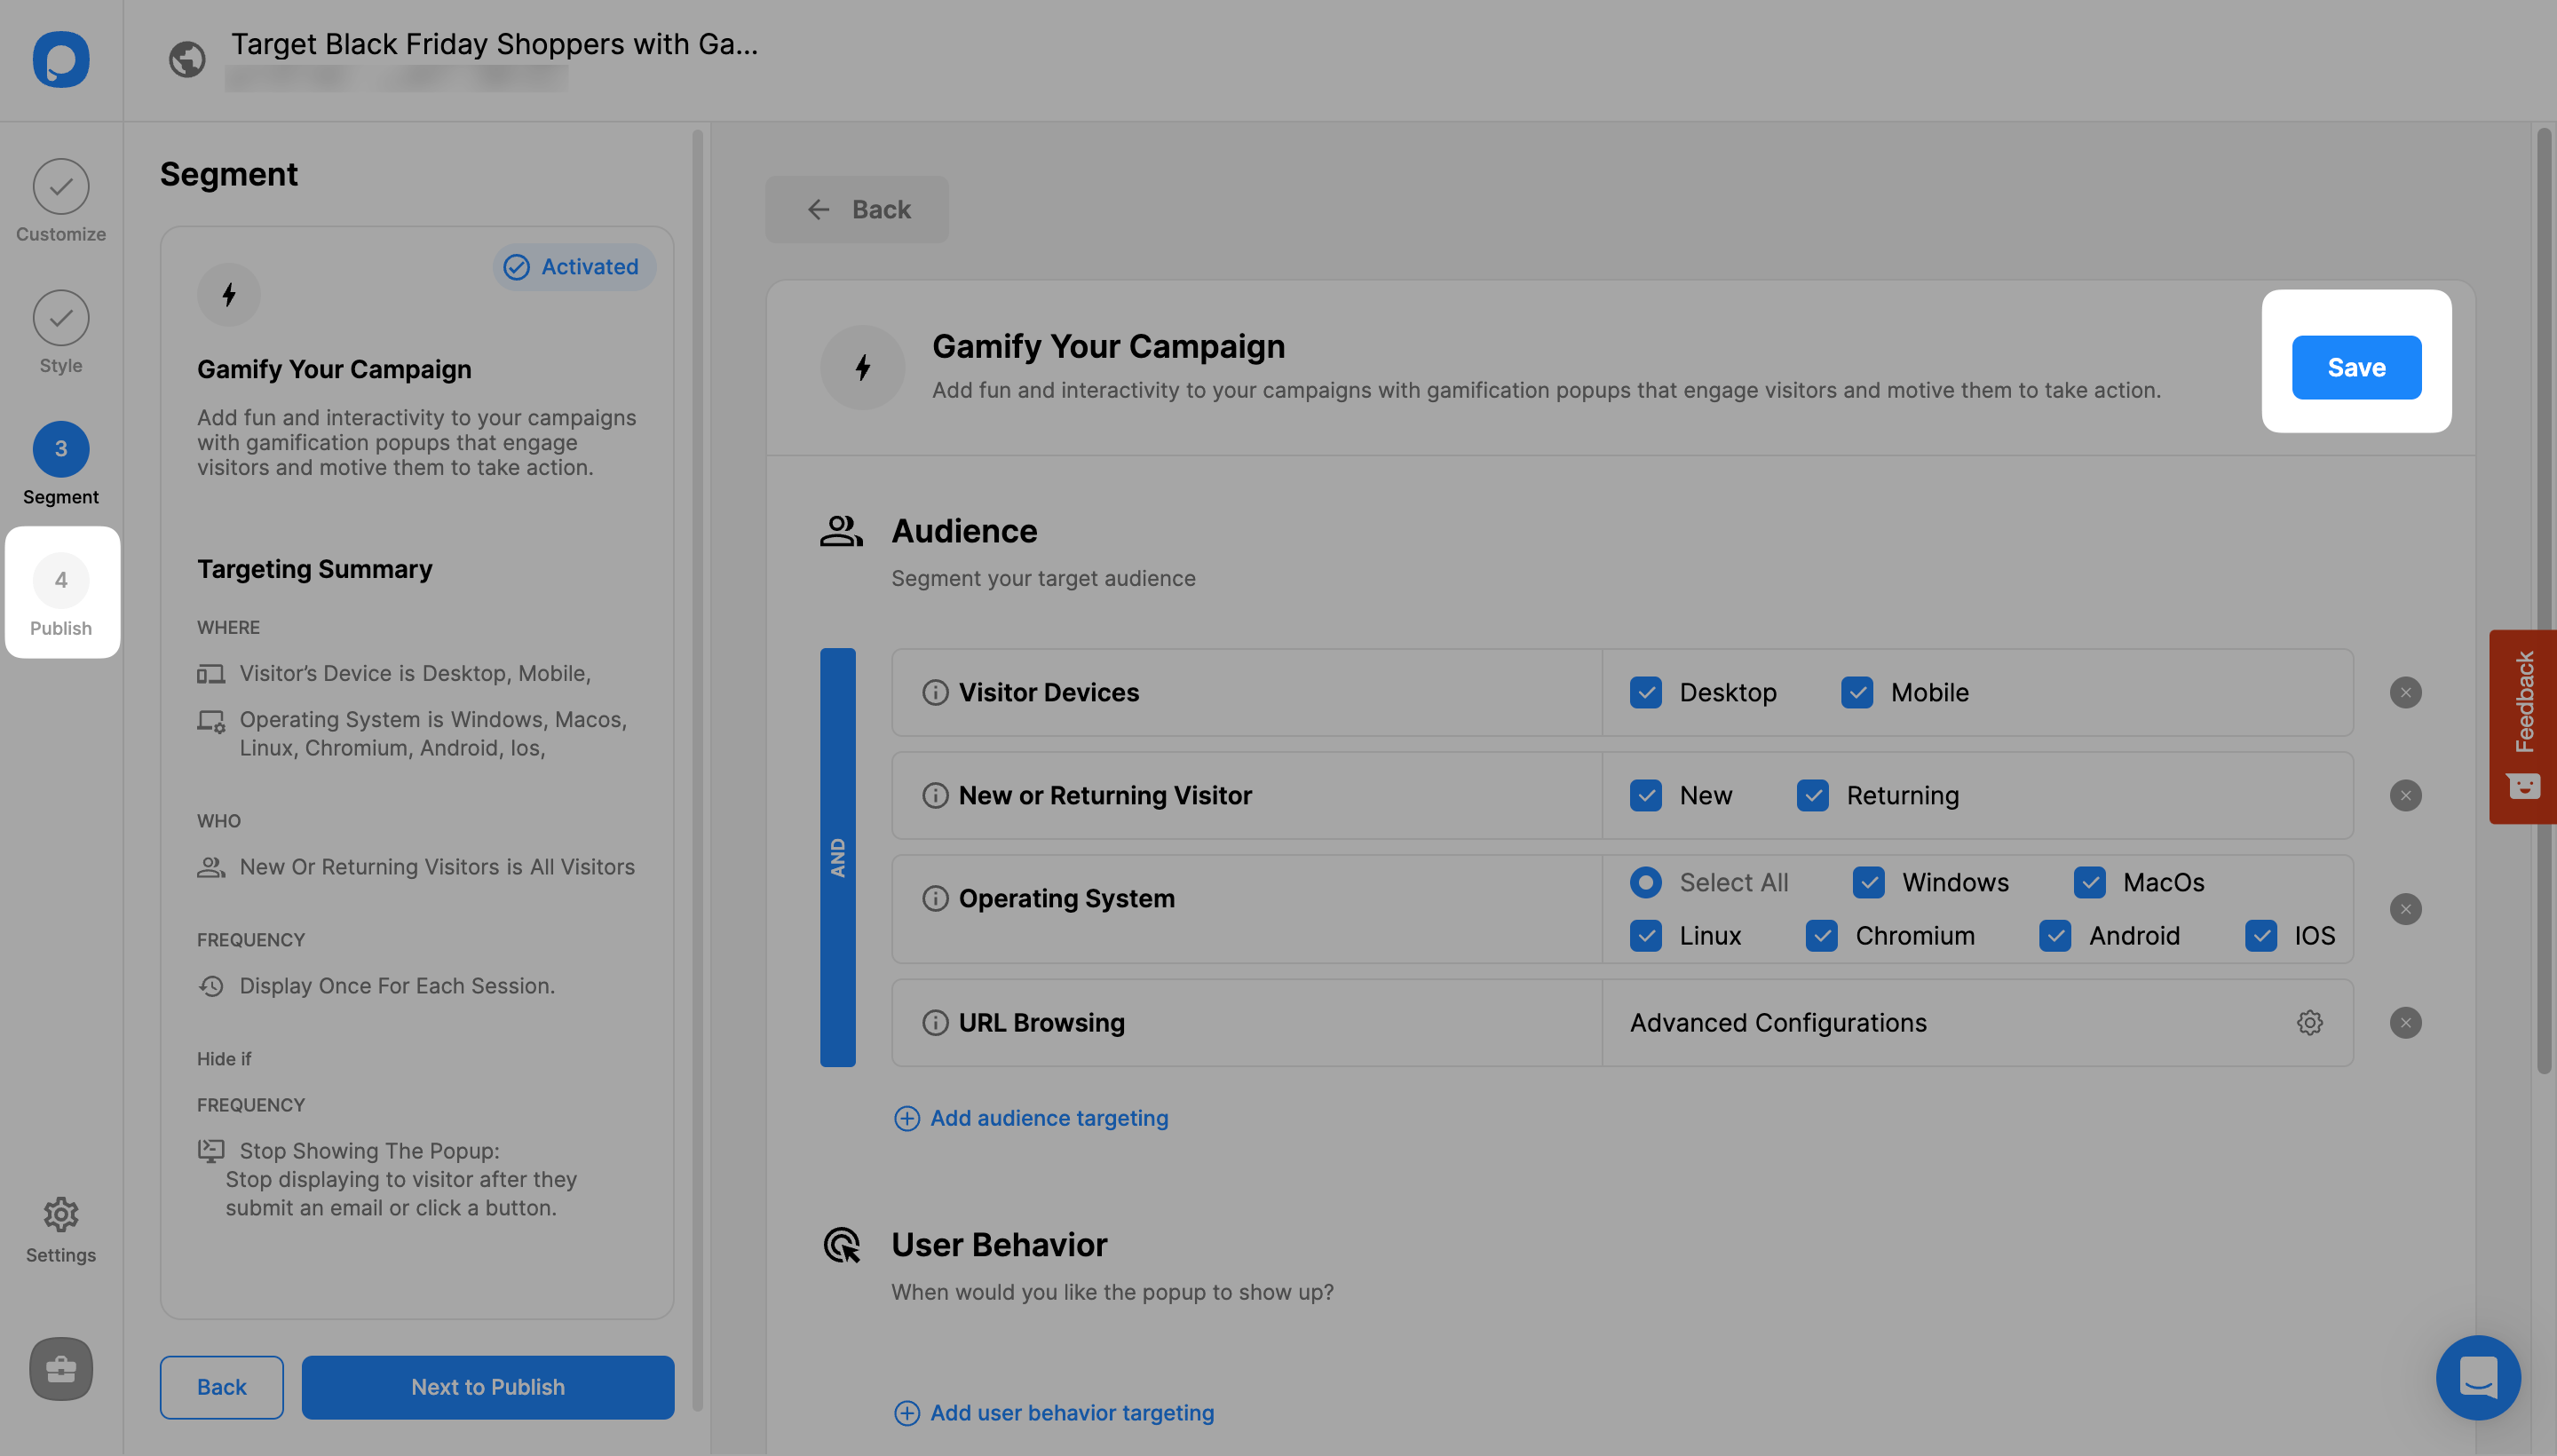
Task: Click the Segment panel scrollbar
Action: coord(697,770)
